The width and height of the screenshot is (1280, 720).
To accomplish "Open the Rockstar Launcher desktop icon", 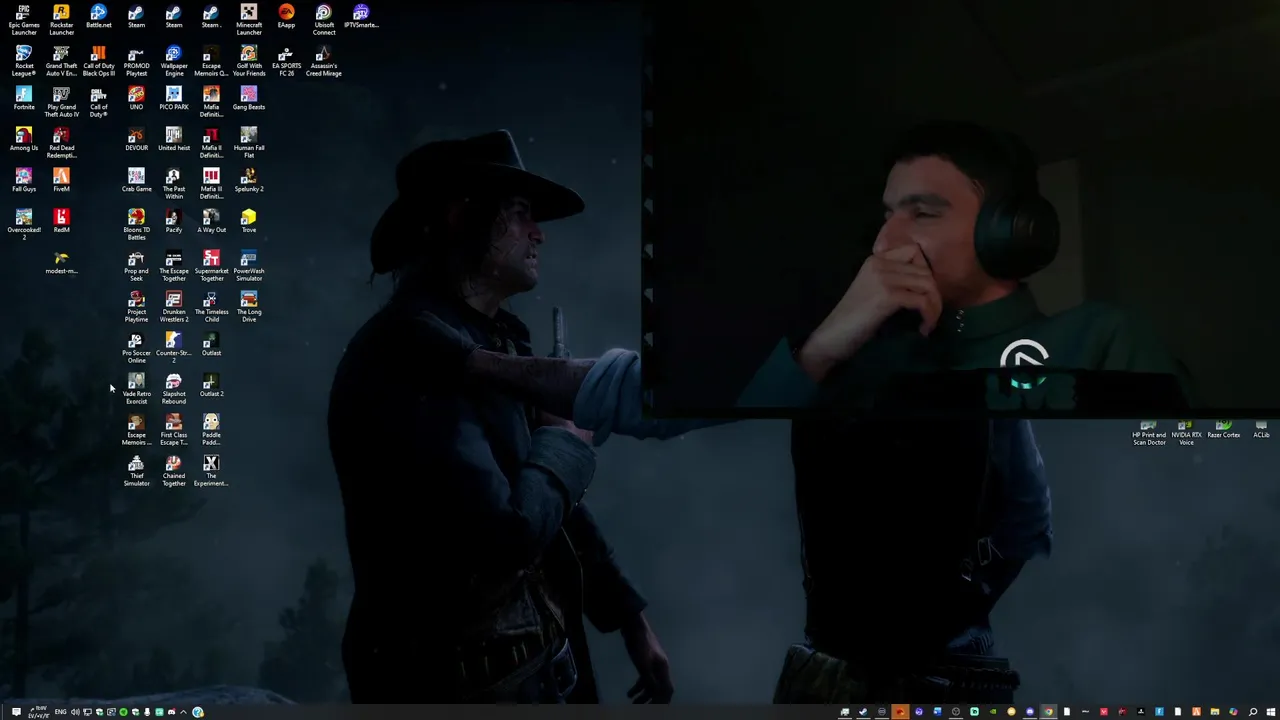I will (x=61, y=19).
